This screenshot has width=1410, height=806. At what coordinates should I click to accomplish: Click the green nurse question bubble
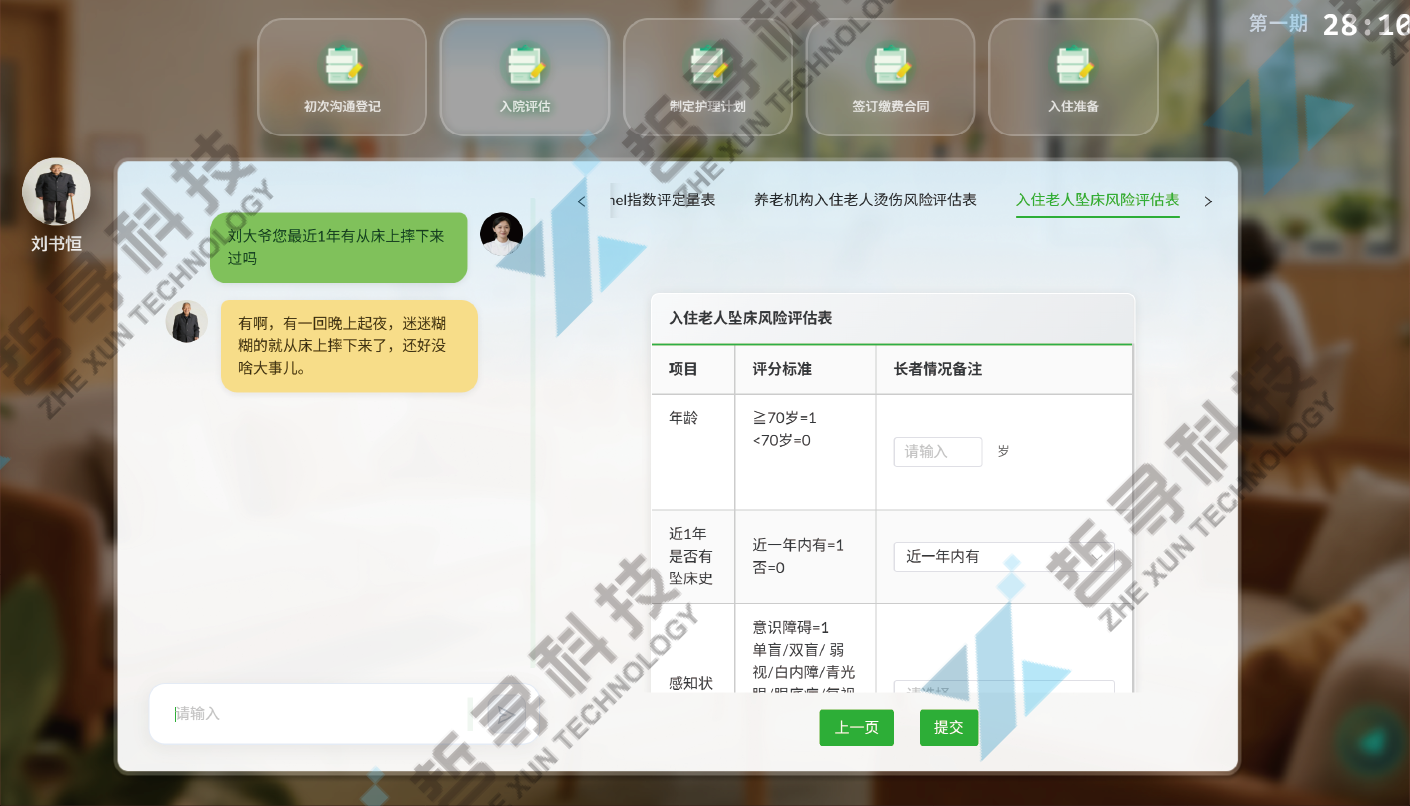tap(339, 247)
